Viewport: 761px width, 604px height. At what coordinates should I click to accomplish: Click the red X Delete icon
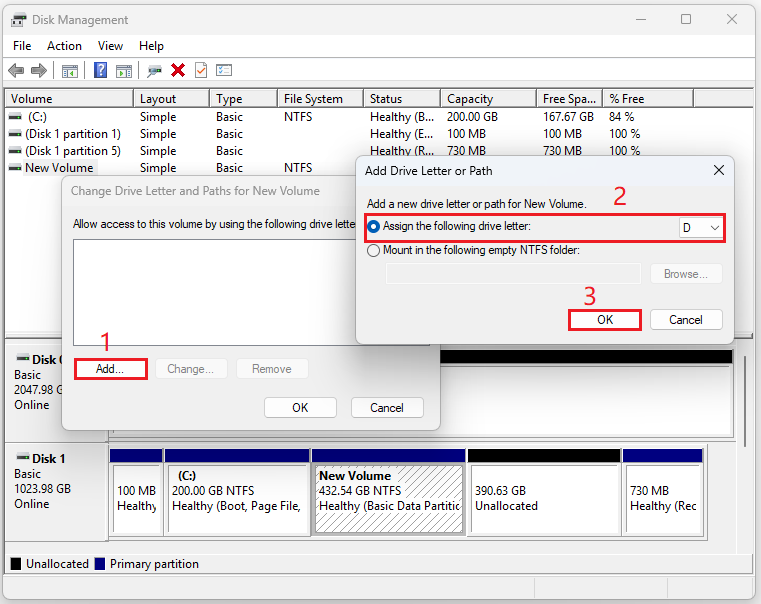178,71
